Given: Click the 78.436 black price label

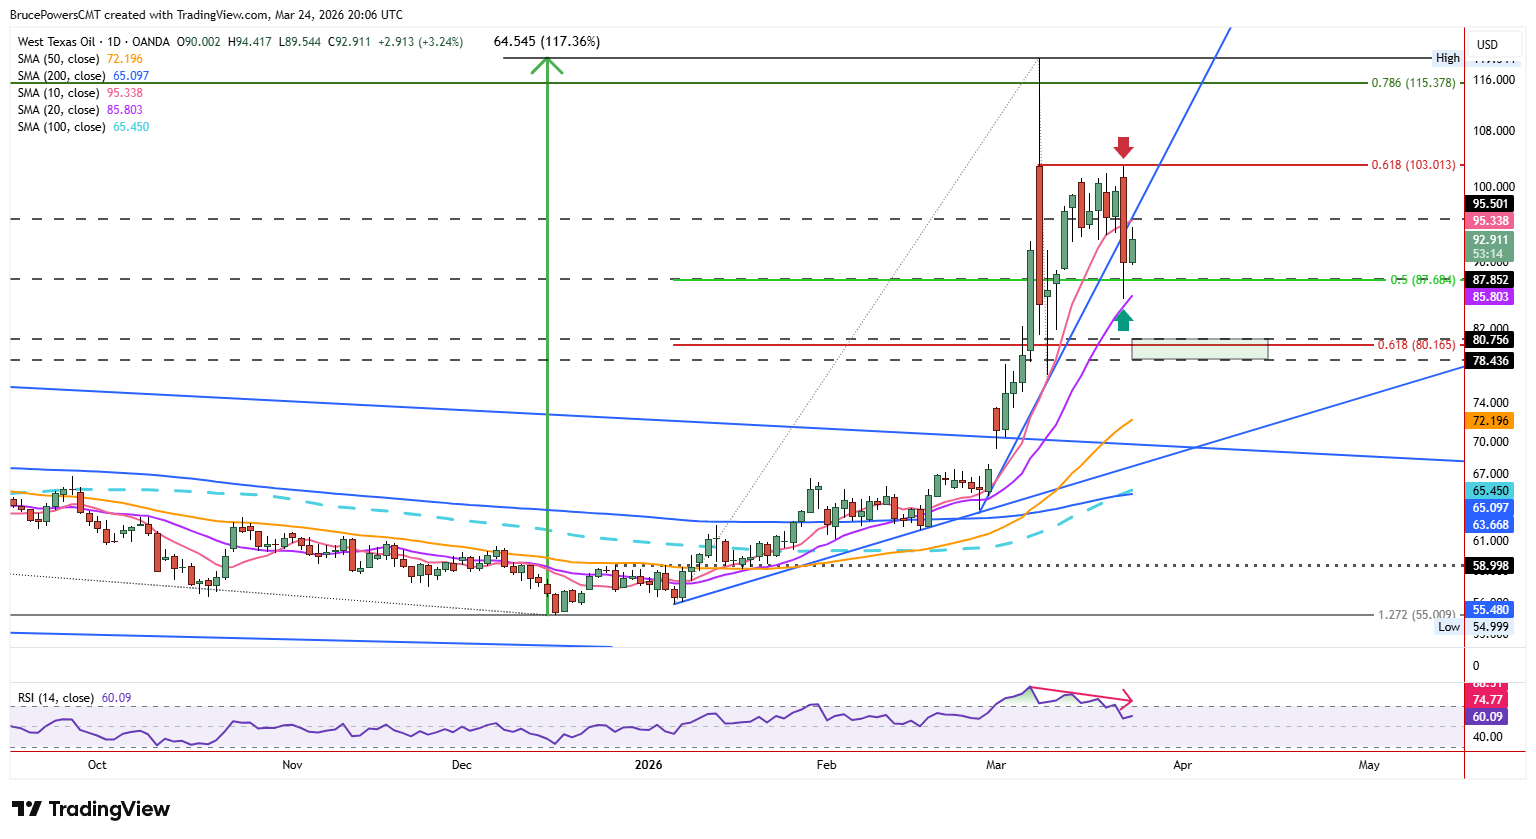Looking at the screenshot, I should (1490, 361).
